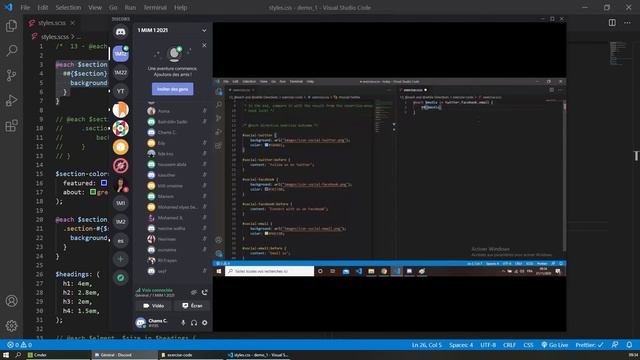Start screen share with Écran button
The width and height of the screenshot is (640, 360).
tap(192, 306)
